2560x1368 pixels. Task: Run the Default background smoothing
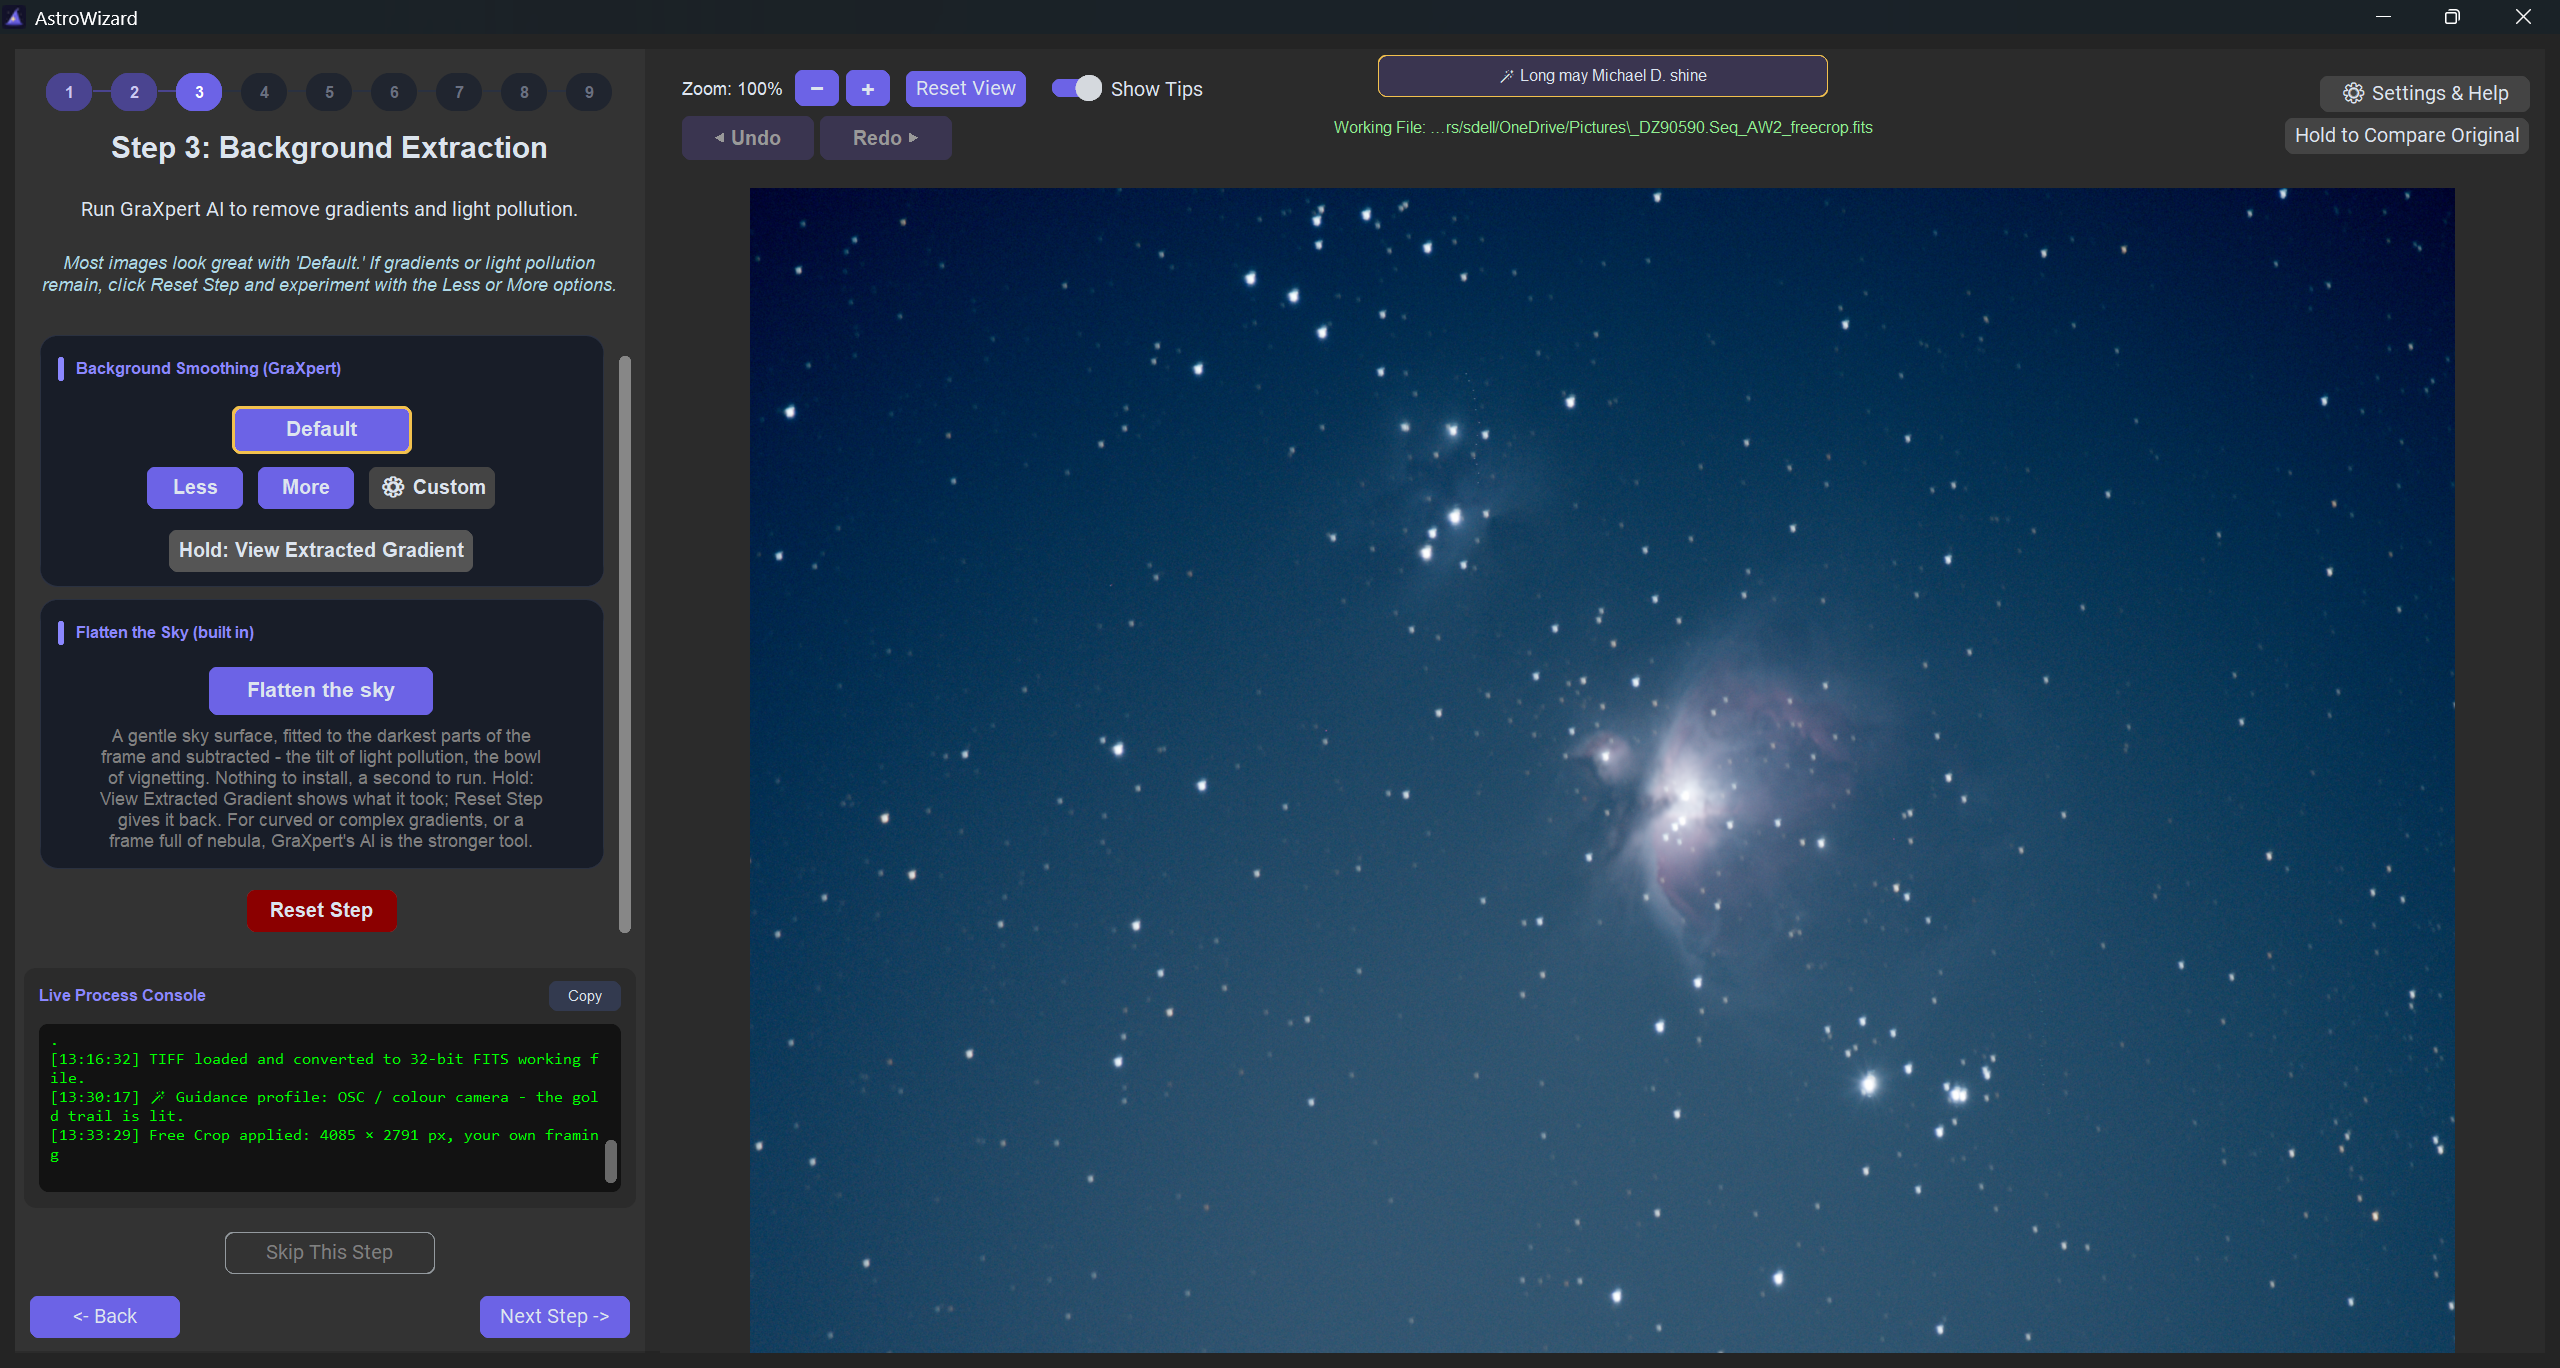(322, 430)
